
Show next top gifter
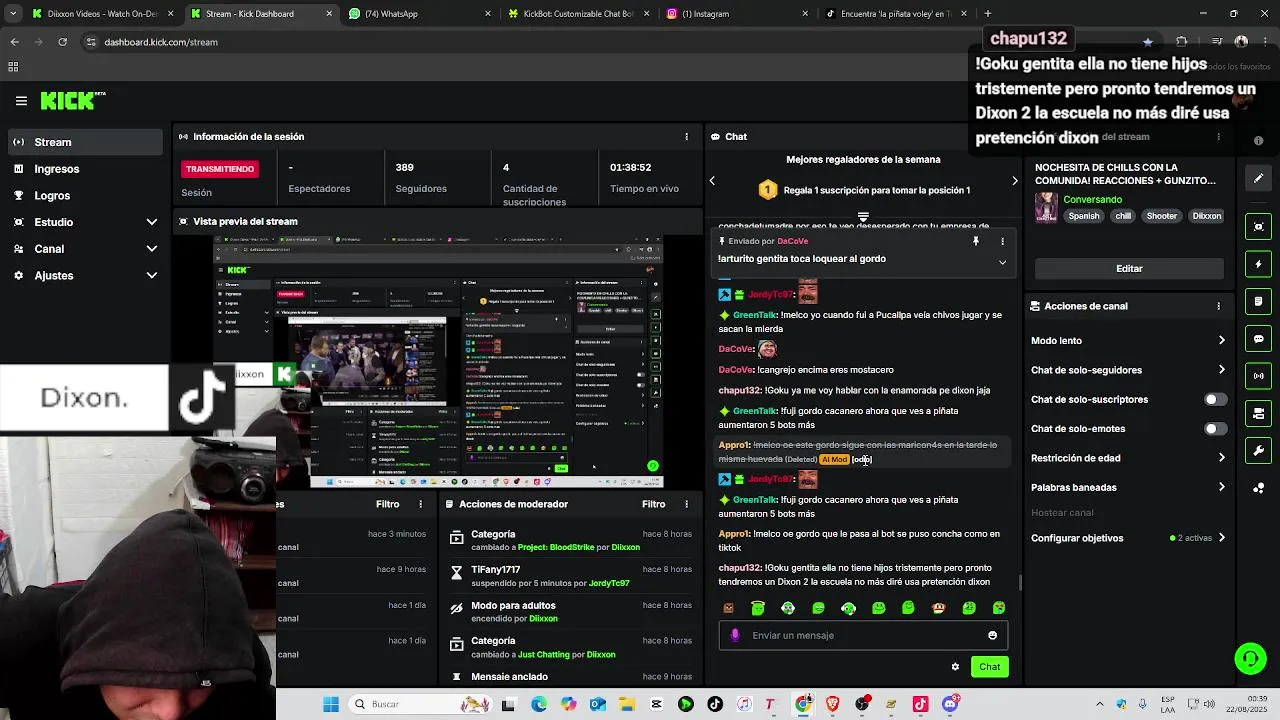1014,181
